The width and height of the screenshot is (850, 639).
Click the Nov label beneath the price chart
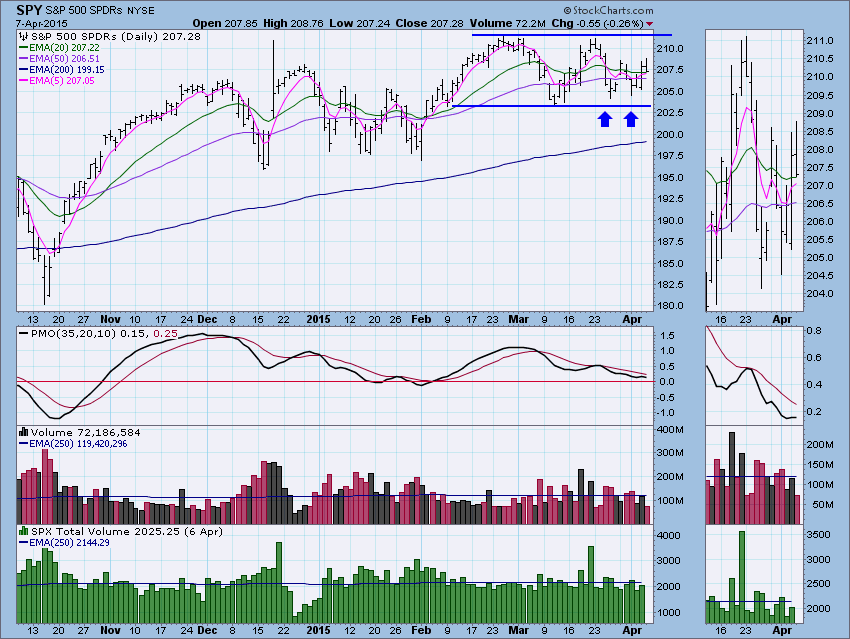pos(110,319)
